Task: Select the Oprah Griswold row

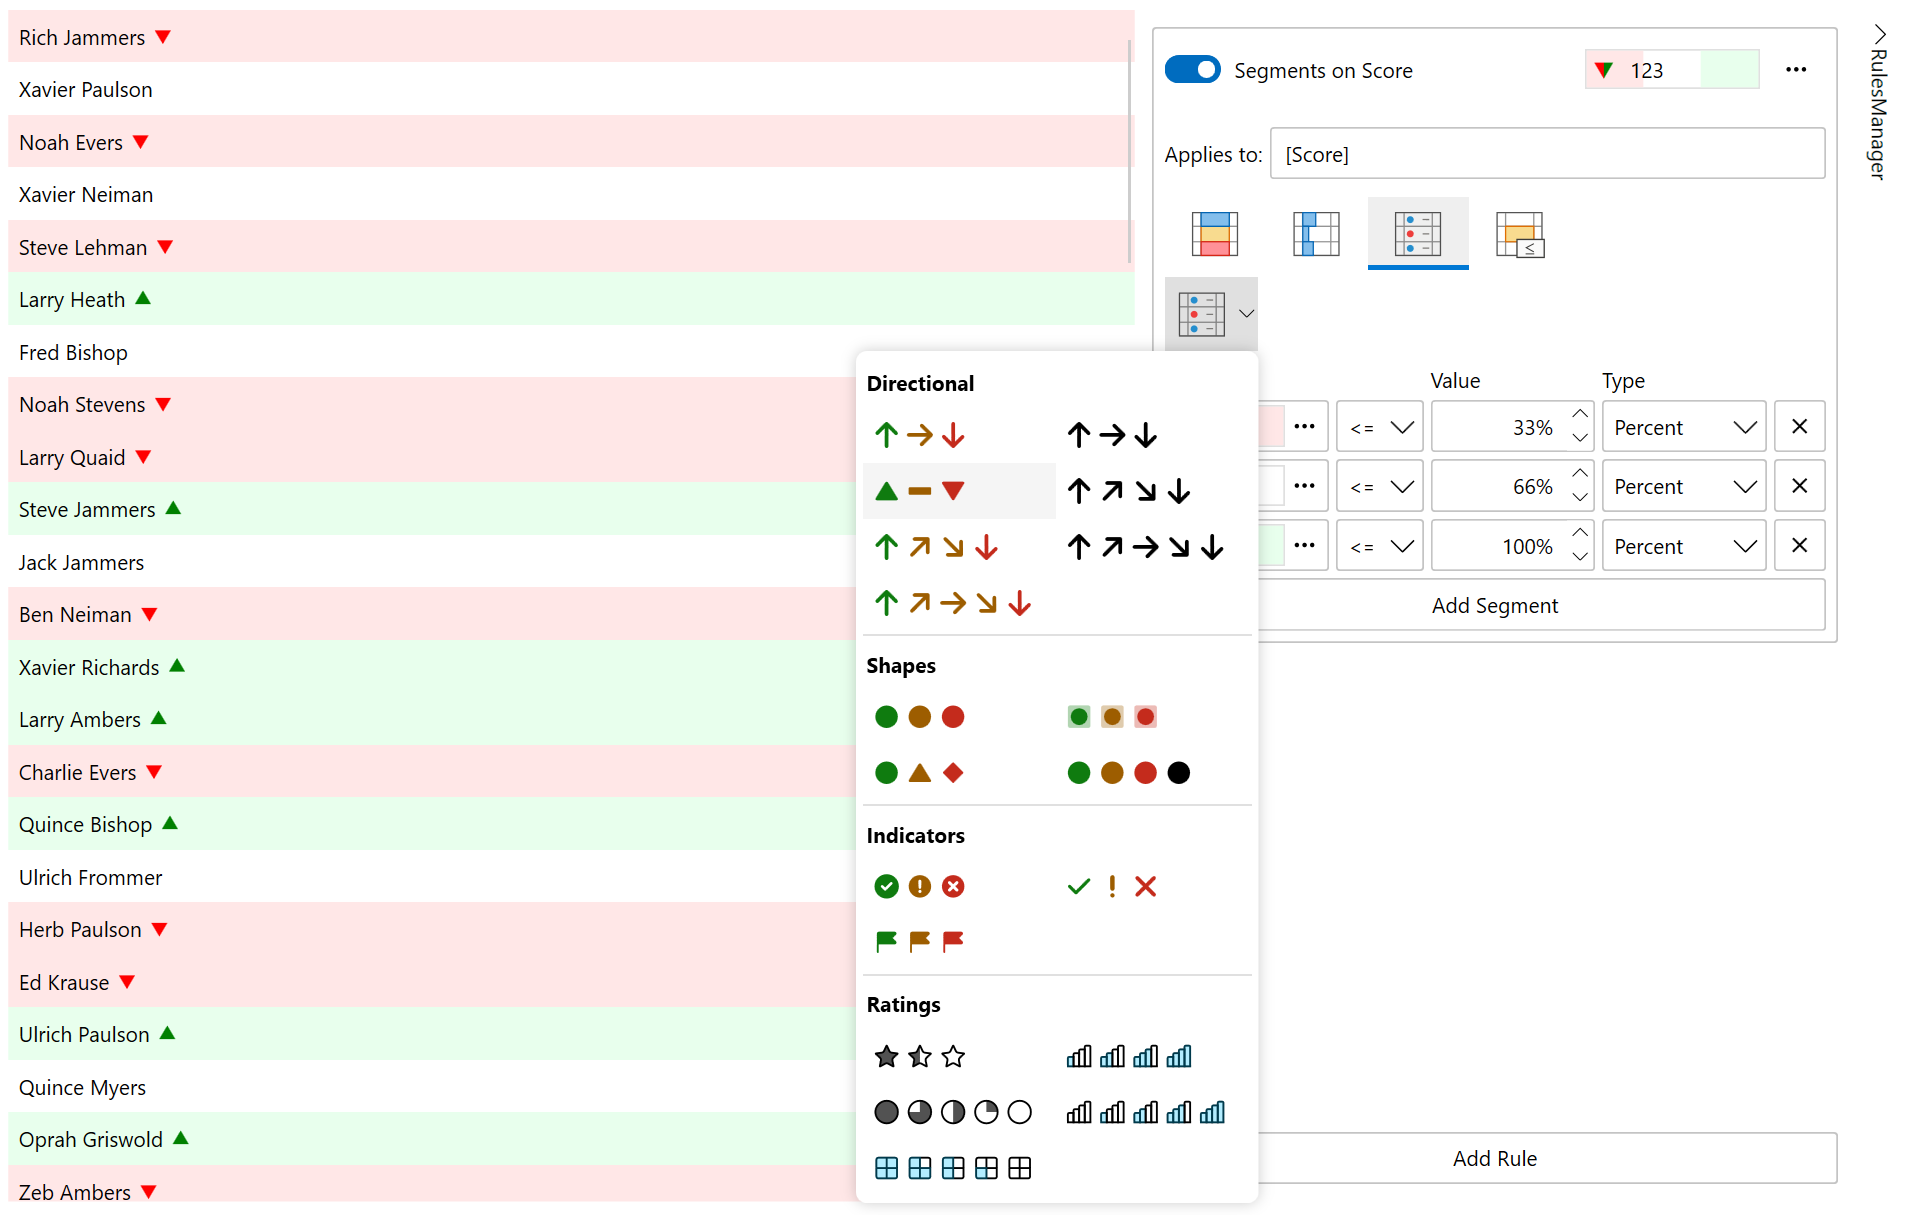Action: (432, 1139)
